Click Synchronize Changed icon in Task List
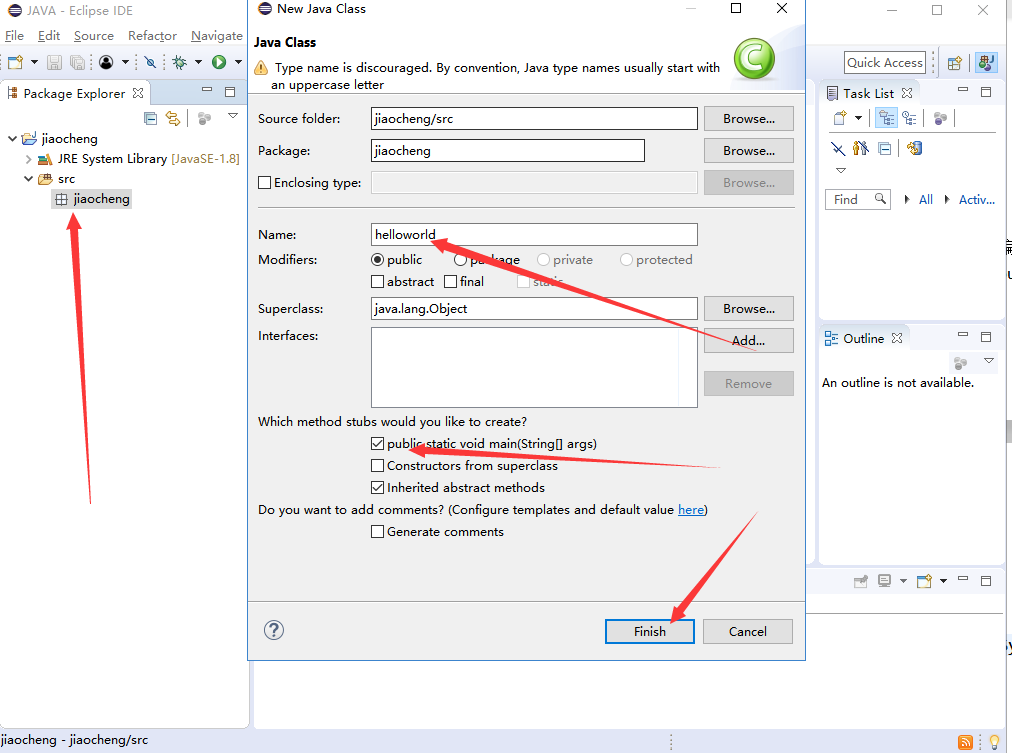The width and height of the screenshot is (1012, 753). pyautogui.click(x=915, y=148)
